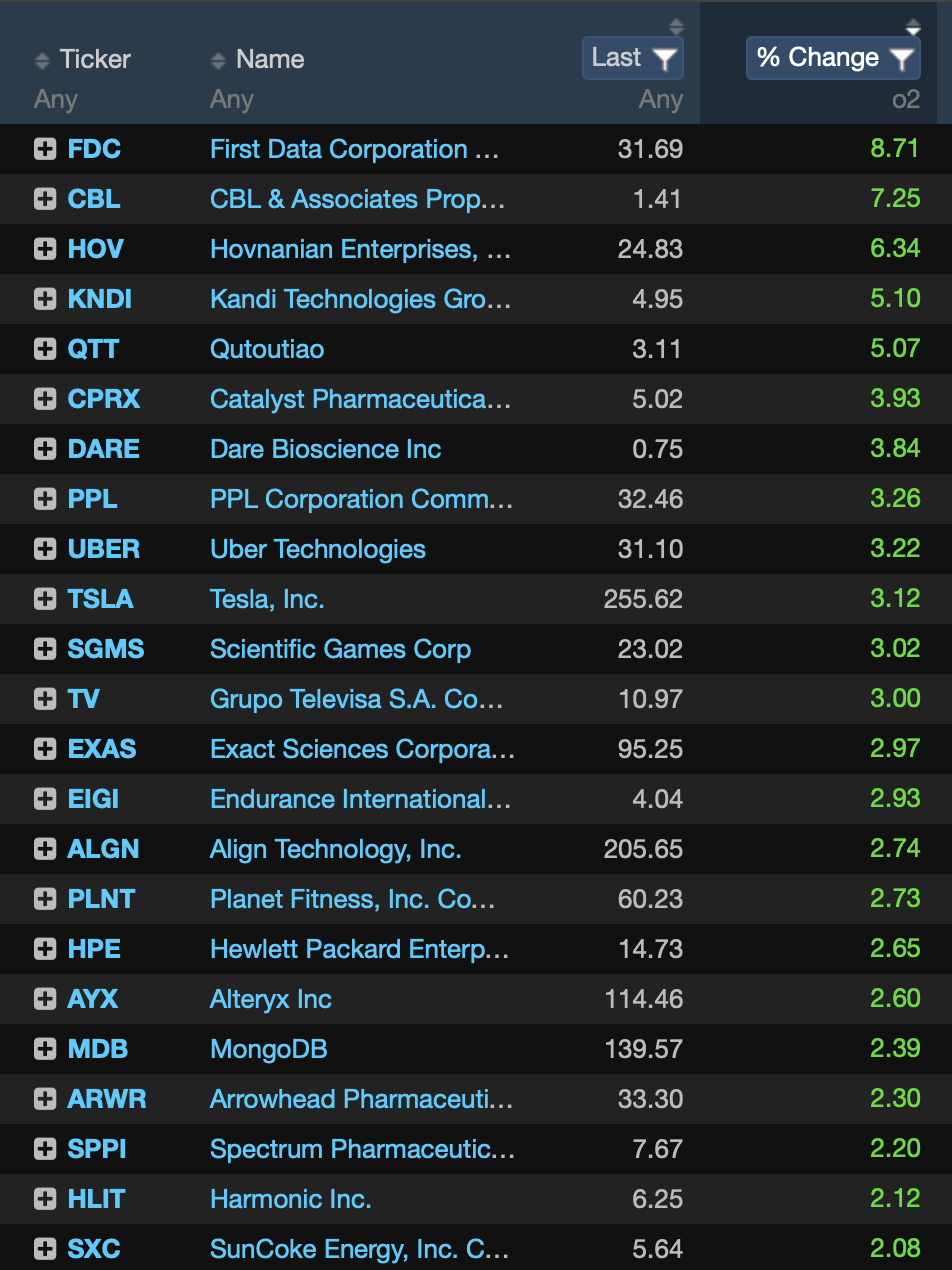This screenshot has height=1270, width=952.
Task: Click the plus icon beside SGMS
Action: point(45,649)
